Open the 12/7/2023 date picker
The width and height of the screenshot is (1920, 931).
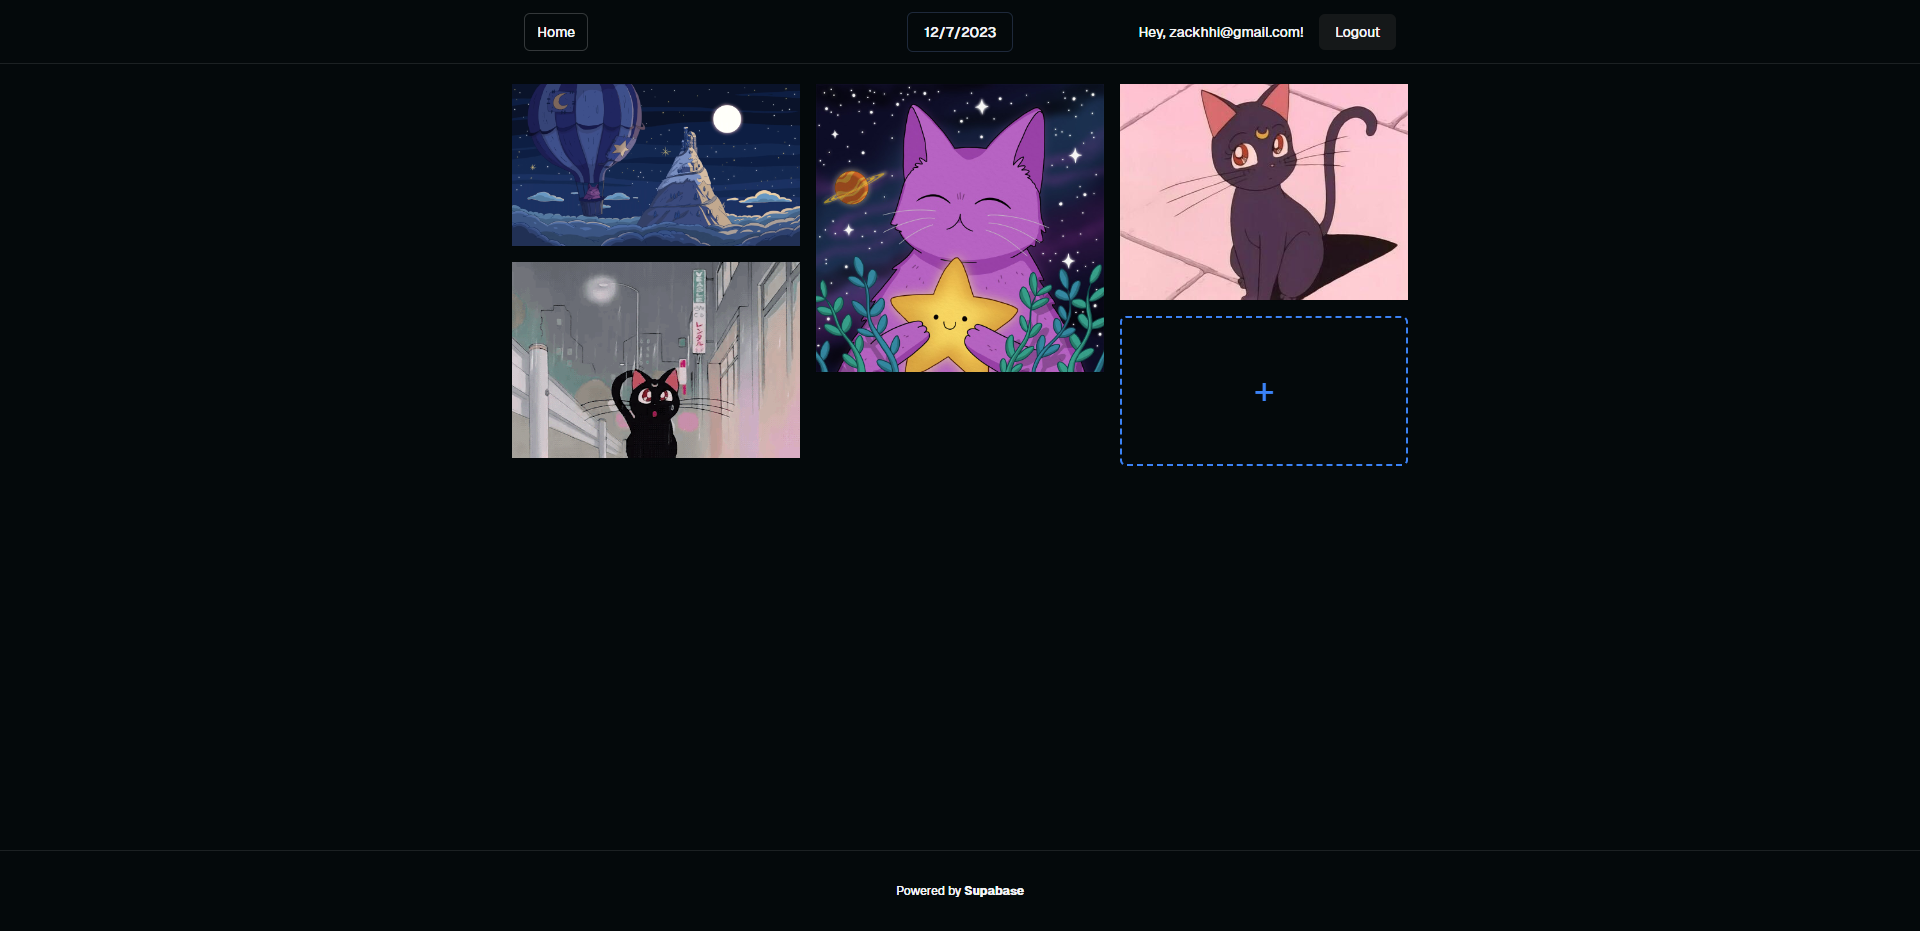[960, 32]
